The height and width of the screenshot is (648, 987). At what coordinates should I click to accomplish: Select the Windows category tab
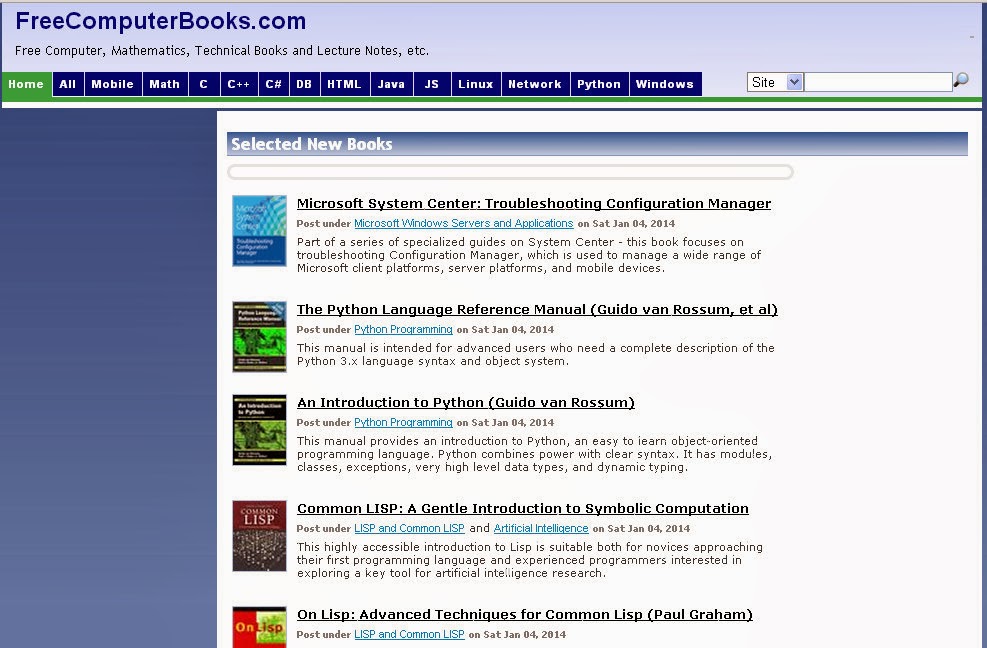coord(665,84)
